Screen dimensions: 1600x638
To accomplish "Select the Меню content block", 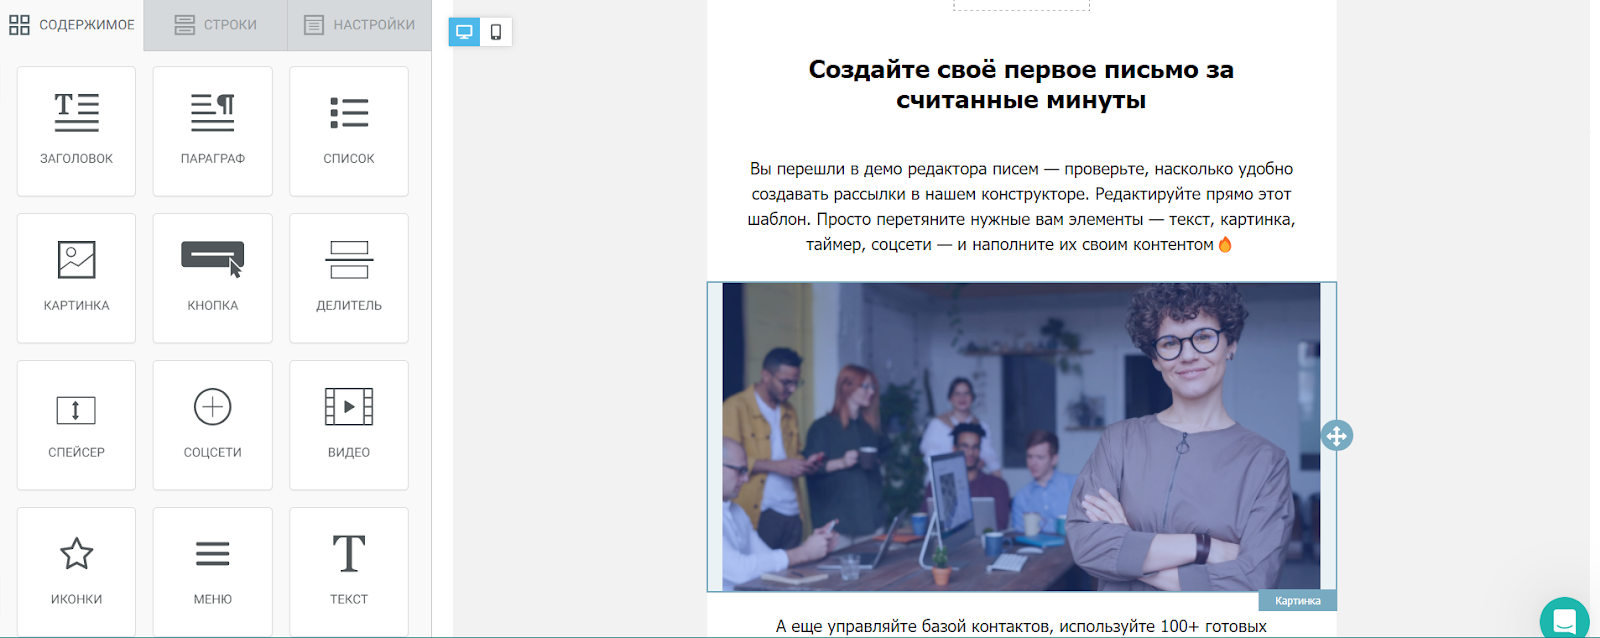I will (212, 572).
